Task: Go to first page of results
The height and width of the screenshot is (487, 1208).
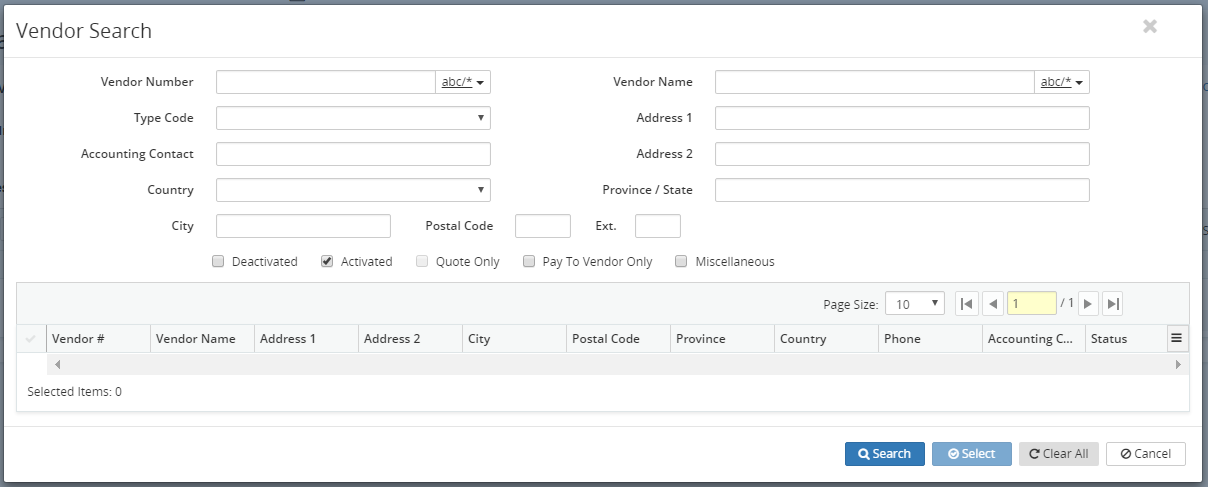Action: tap(966, 304)
